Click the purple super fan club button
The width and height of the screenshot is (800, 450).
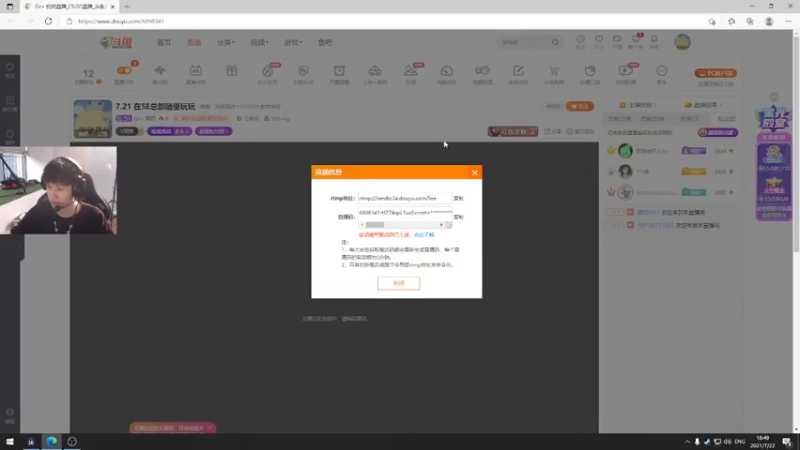point(717,133)
